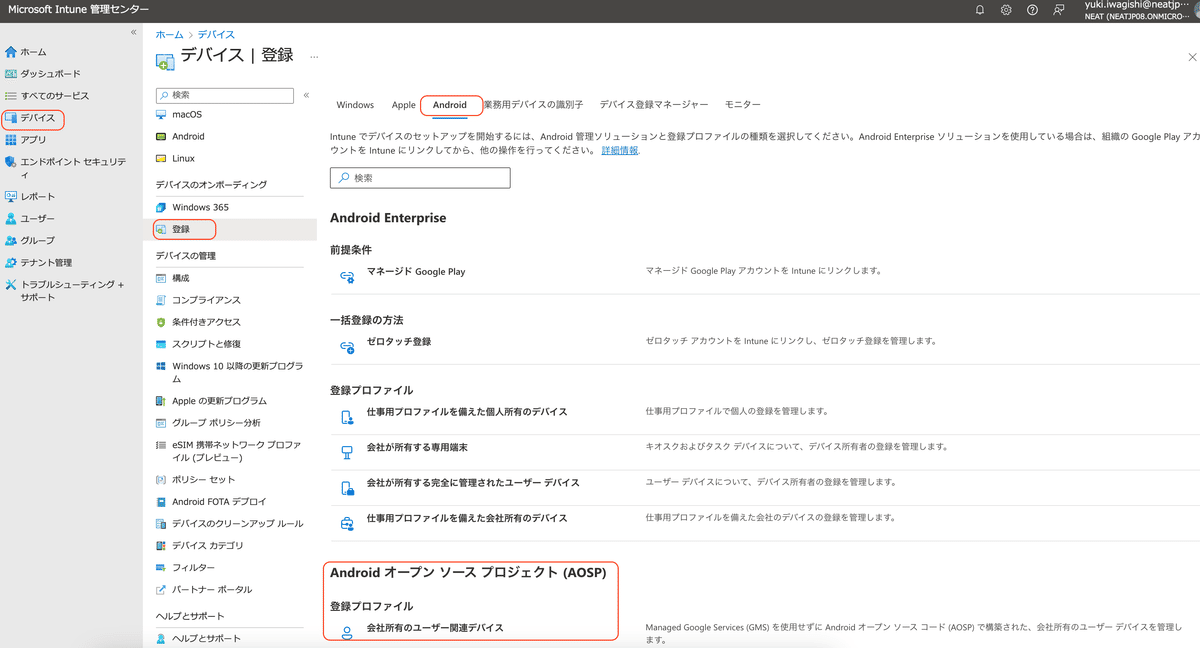Open the settings gear icon
This screenshot has height=648, width=1200.
[1006, 10]
